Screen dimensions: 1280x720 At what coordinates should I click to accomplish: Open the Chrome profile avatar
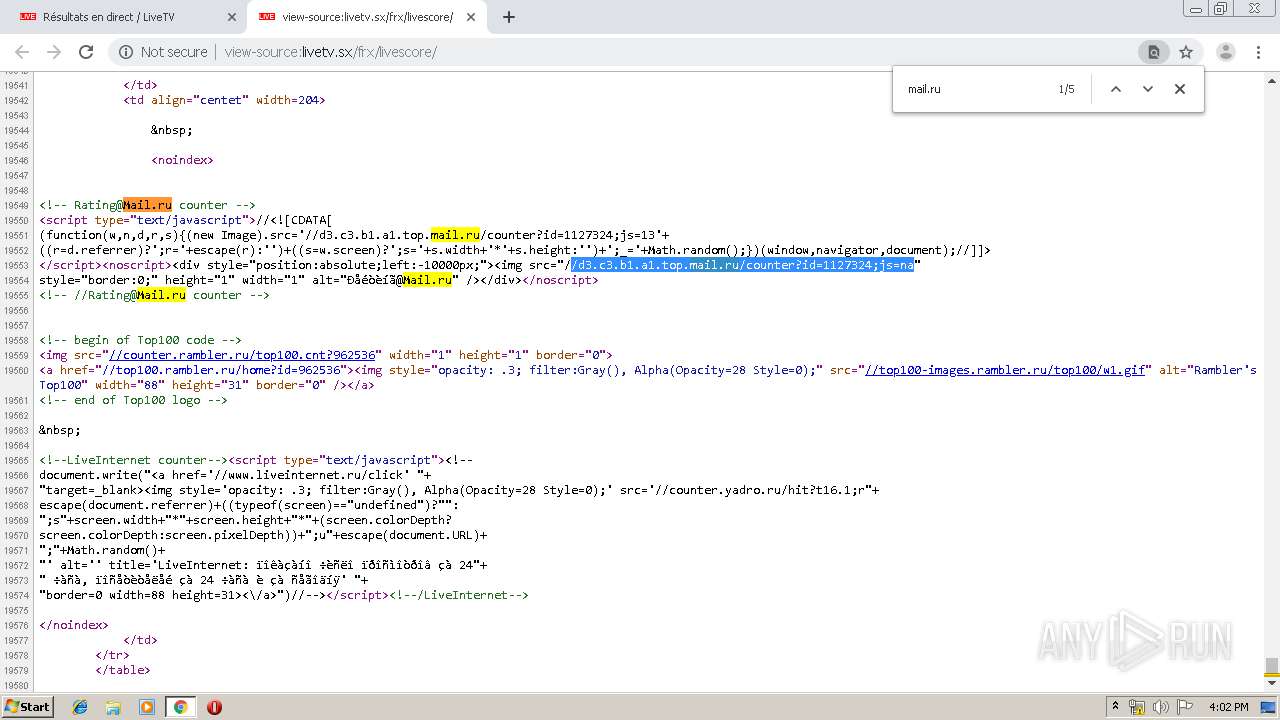(1225, 52)
